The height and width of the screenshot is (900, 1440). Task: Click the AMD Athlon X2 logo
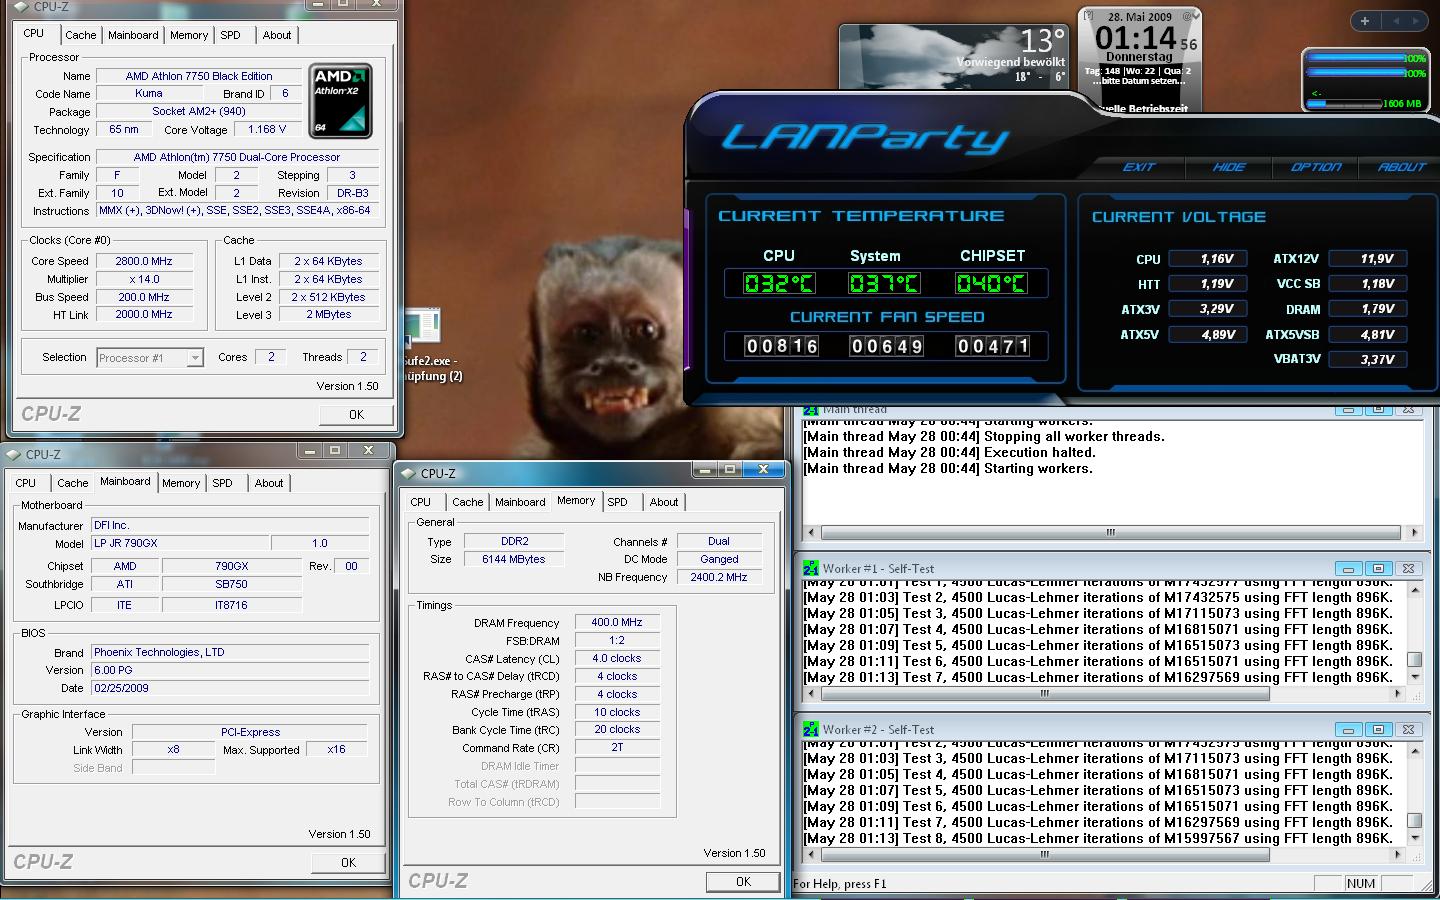coord(340,101)
